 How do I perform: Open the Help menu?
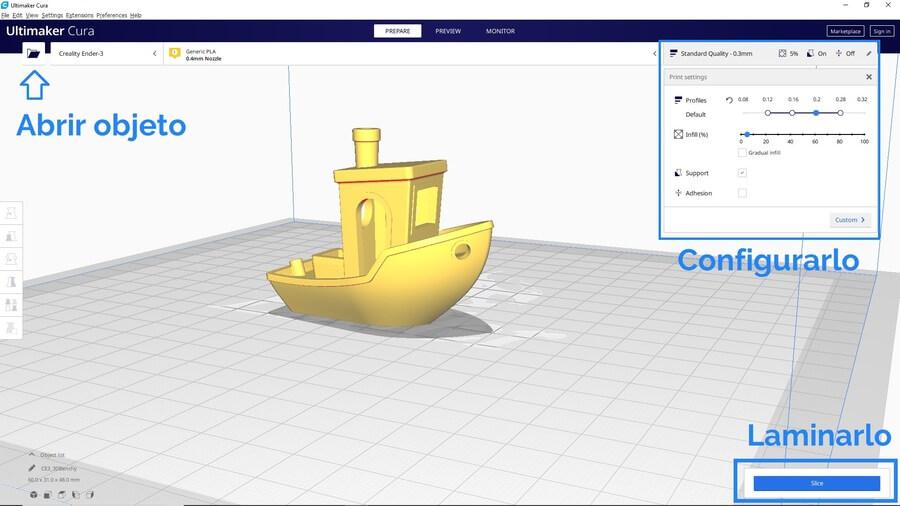pyautogui.click(x=135, y=15)
